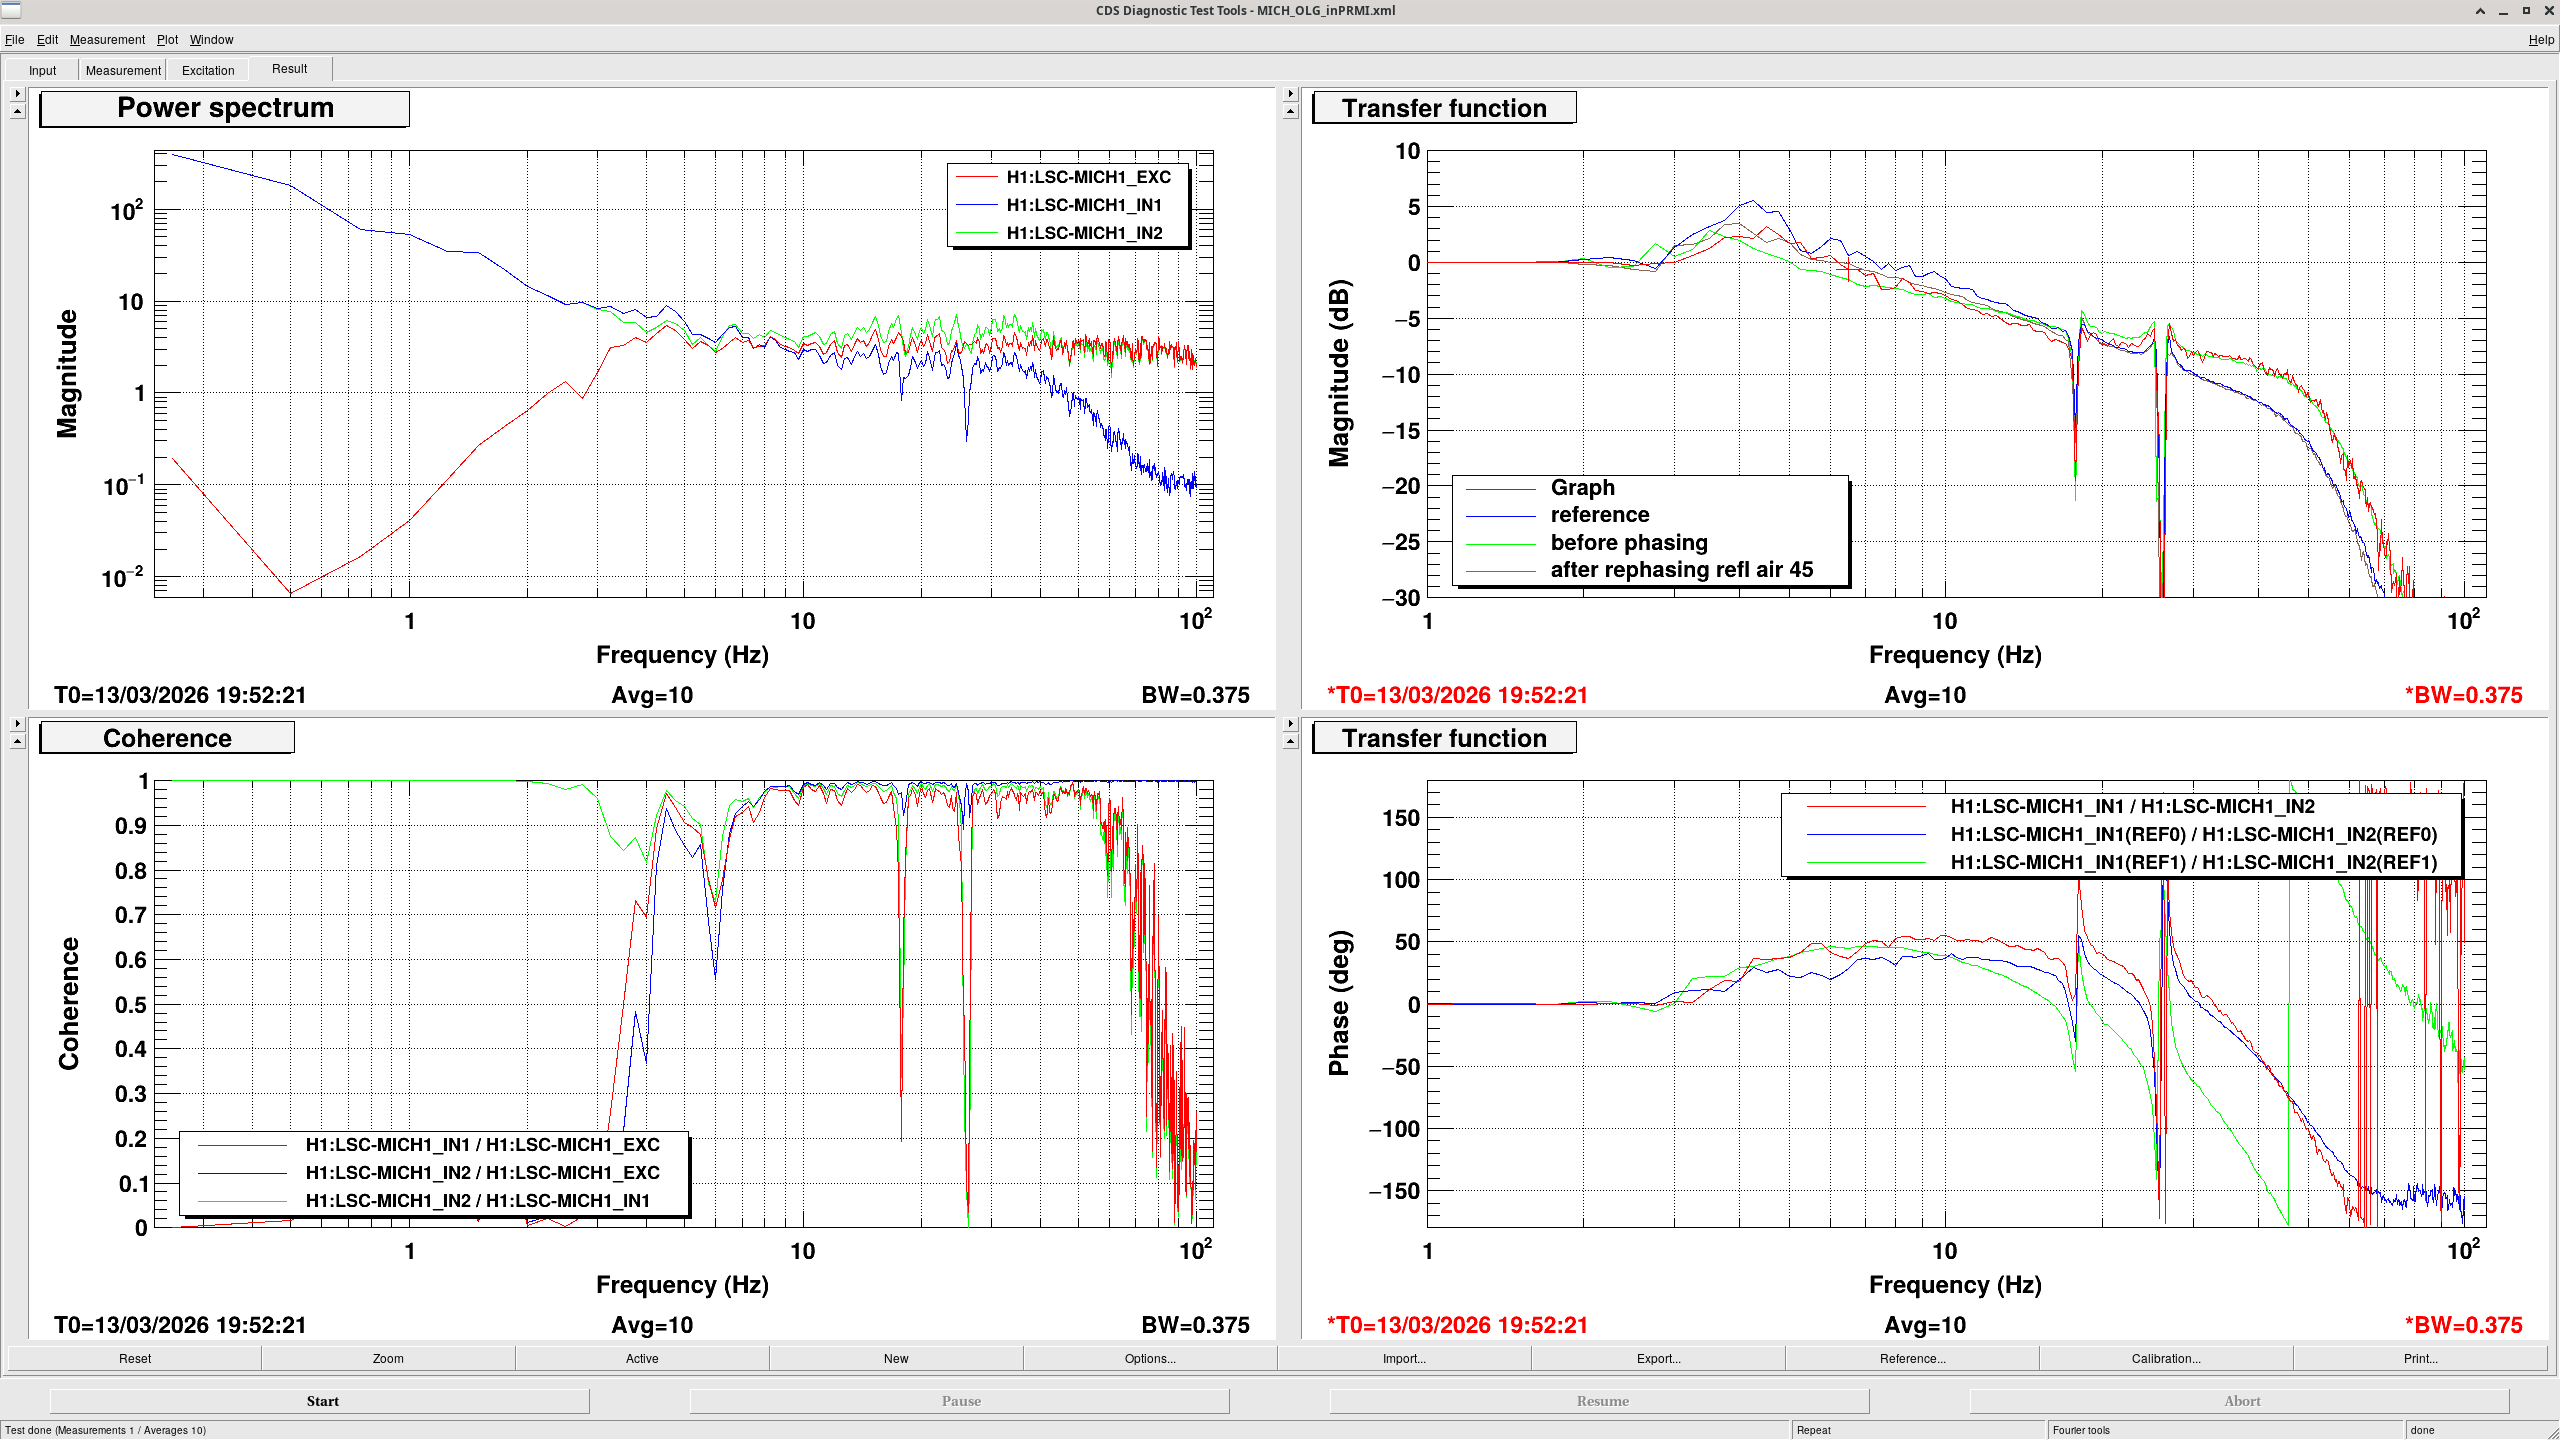Open the Calibration... dialog
Image resolution: width=2560 pixels, height=1440 pixels.
click(x=2166, y=1358)
